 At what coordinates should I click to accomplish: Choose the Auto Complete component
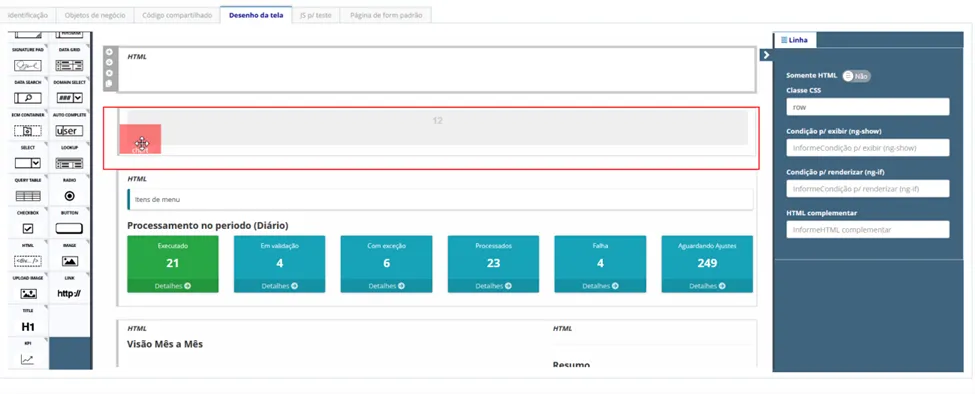pos(69,126)
